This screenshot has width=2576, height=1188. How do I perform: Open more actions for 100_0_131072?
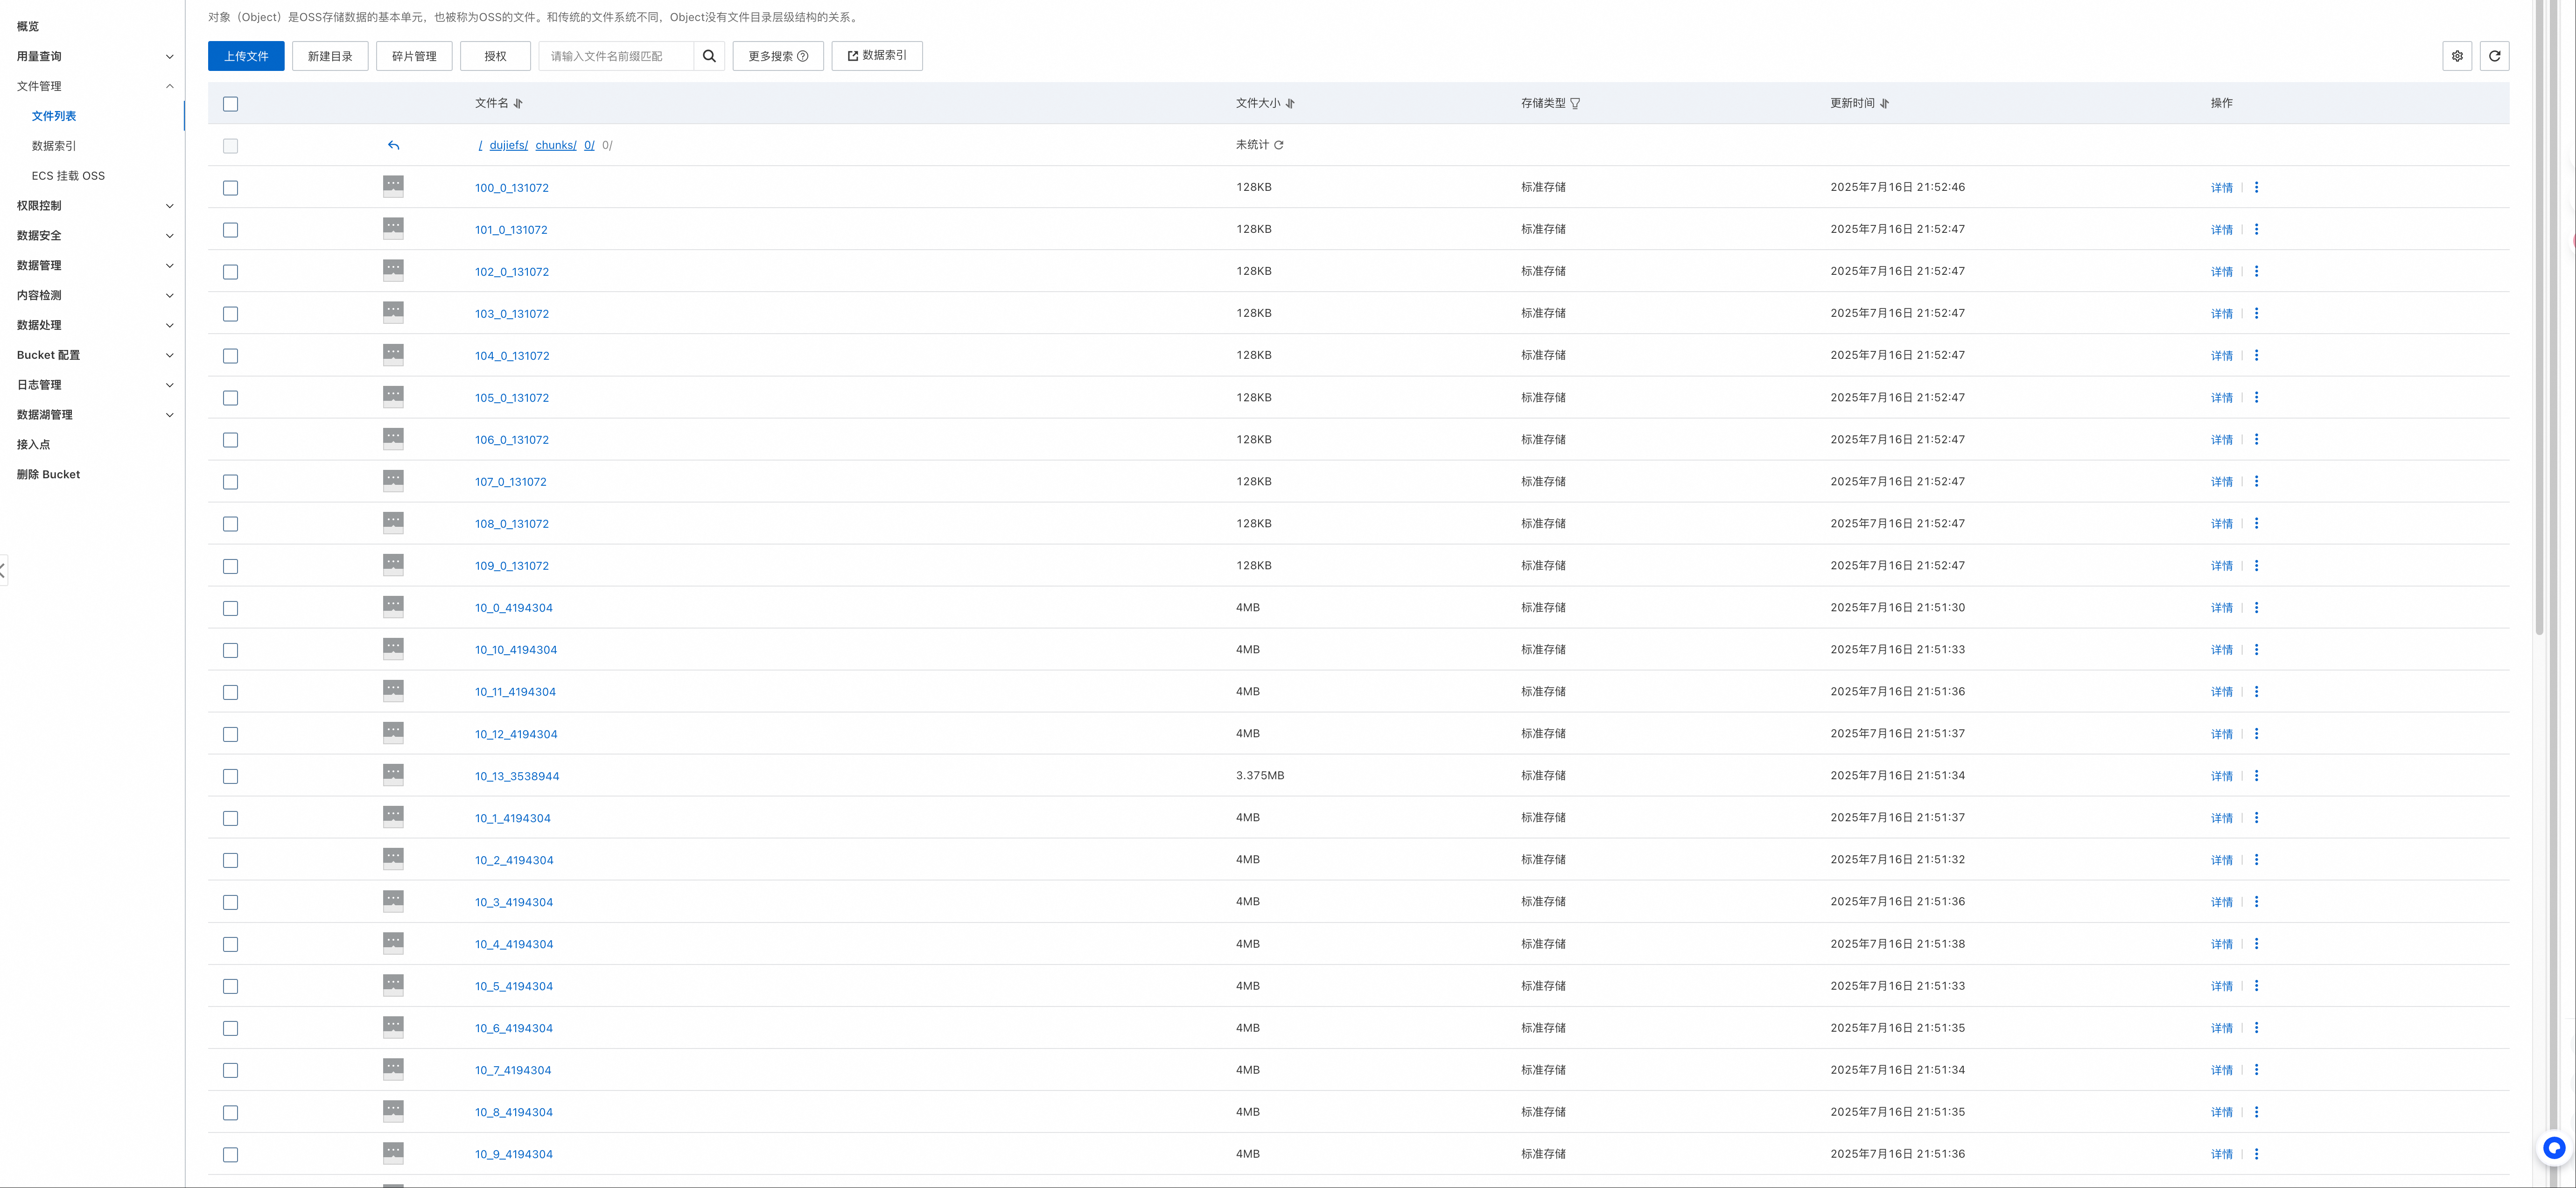2256,187
